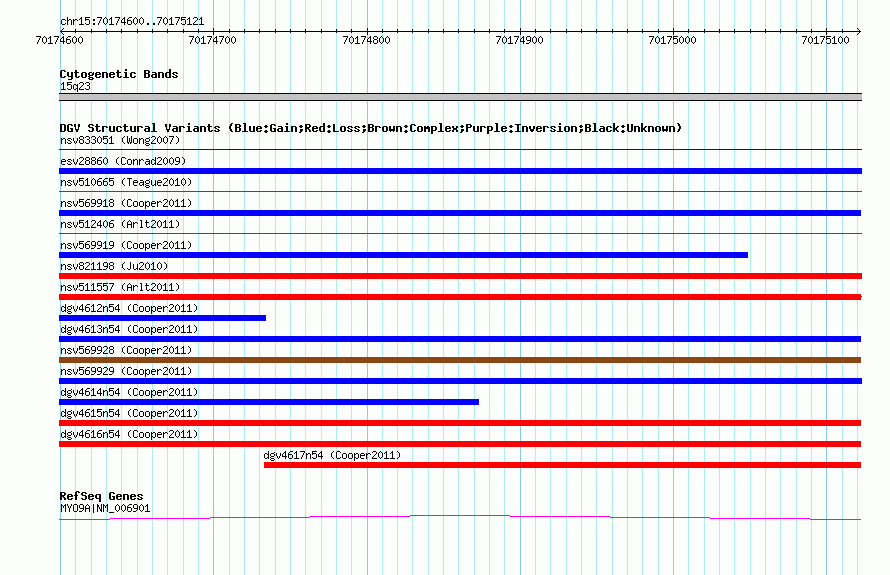Select variant label nsv511557 (Arlt2011)
The image size is (890, 575).
(120, 287)
